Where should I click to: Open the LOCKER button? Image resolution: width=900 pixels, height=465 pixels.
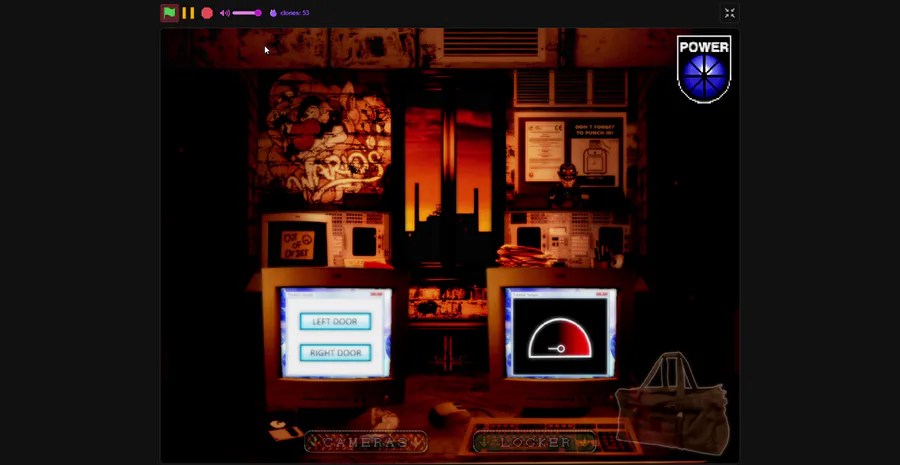pyautogui.click(x=535, y=442)
